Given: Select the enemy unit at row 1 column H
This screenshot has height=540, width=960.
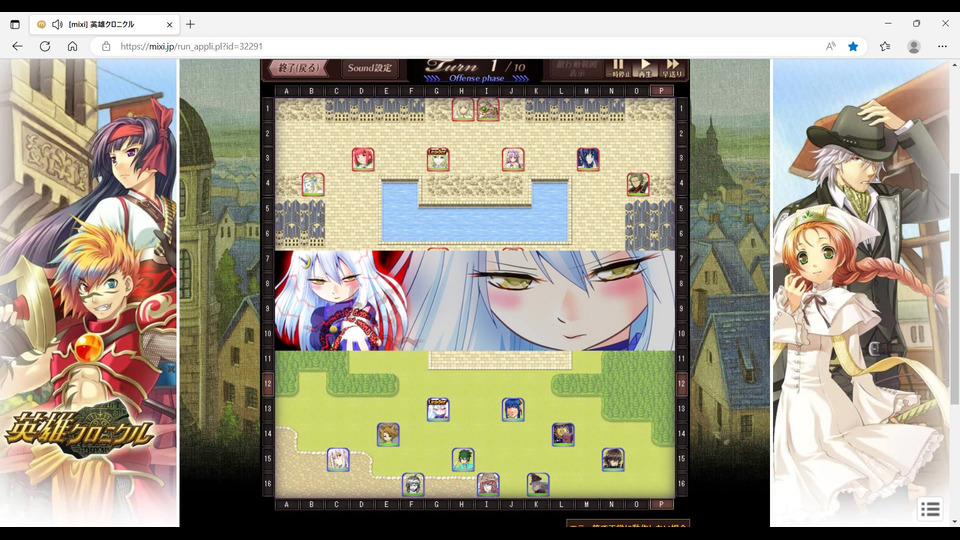Looking at the screenshot, I should point(463,110).
